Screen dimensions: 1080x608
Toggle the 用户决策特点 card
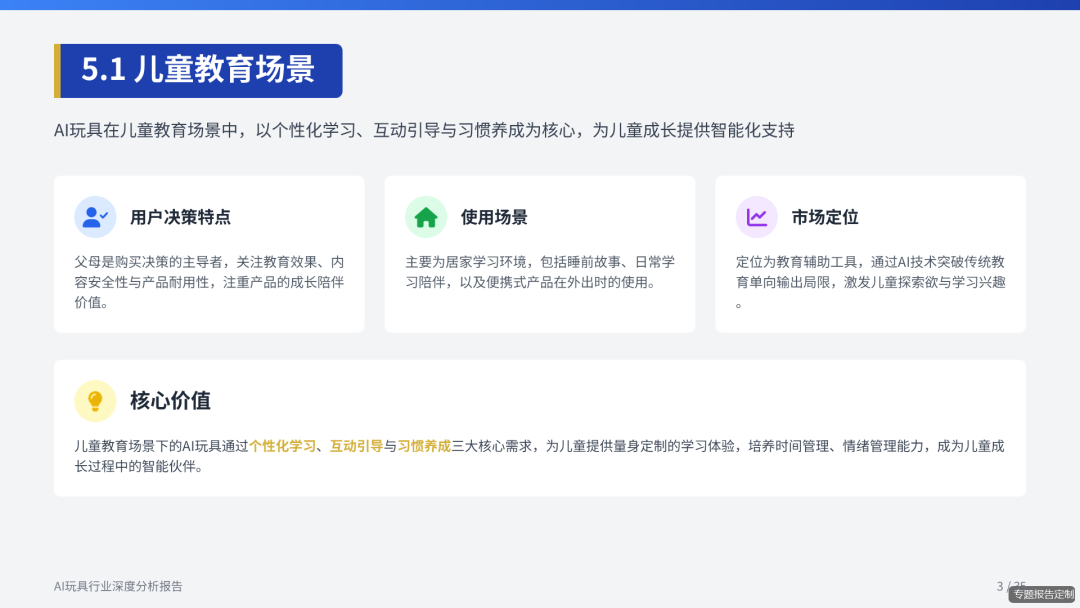coord(209,253)
